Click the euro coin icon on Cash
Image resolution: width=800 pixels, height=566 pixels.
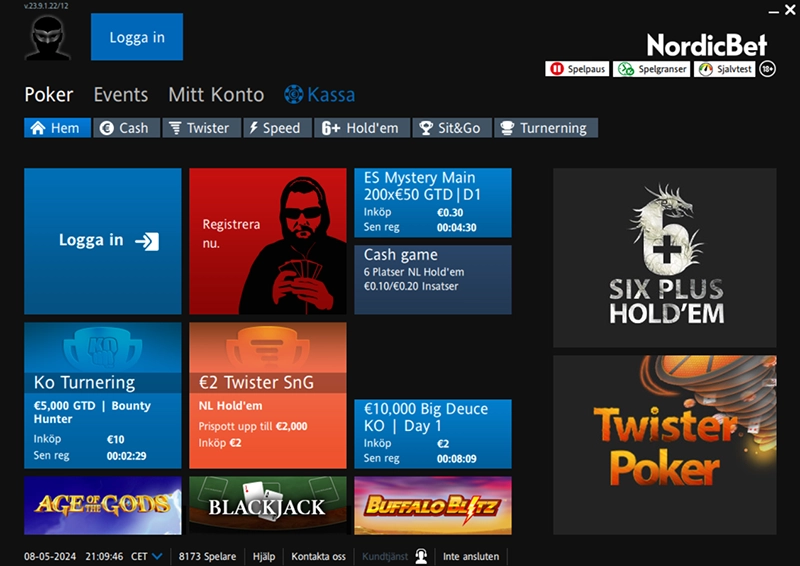tap(107, 128)
